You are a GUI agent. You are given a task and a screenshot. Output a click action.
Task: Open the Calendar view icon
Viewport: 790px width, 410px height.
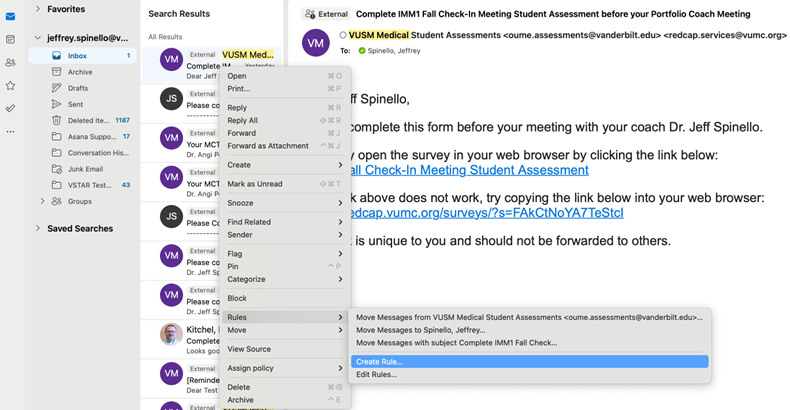pyautogui.click(x=10, y=39)
